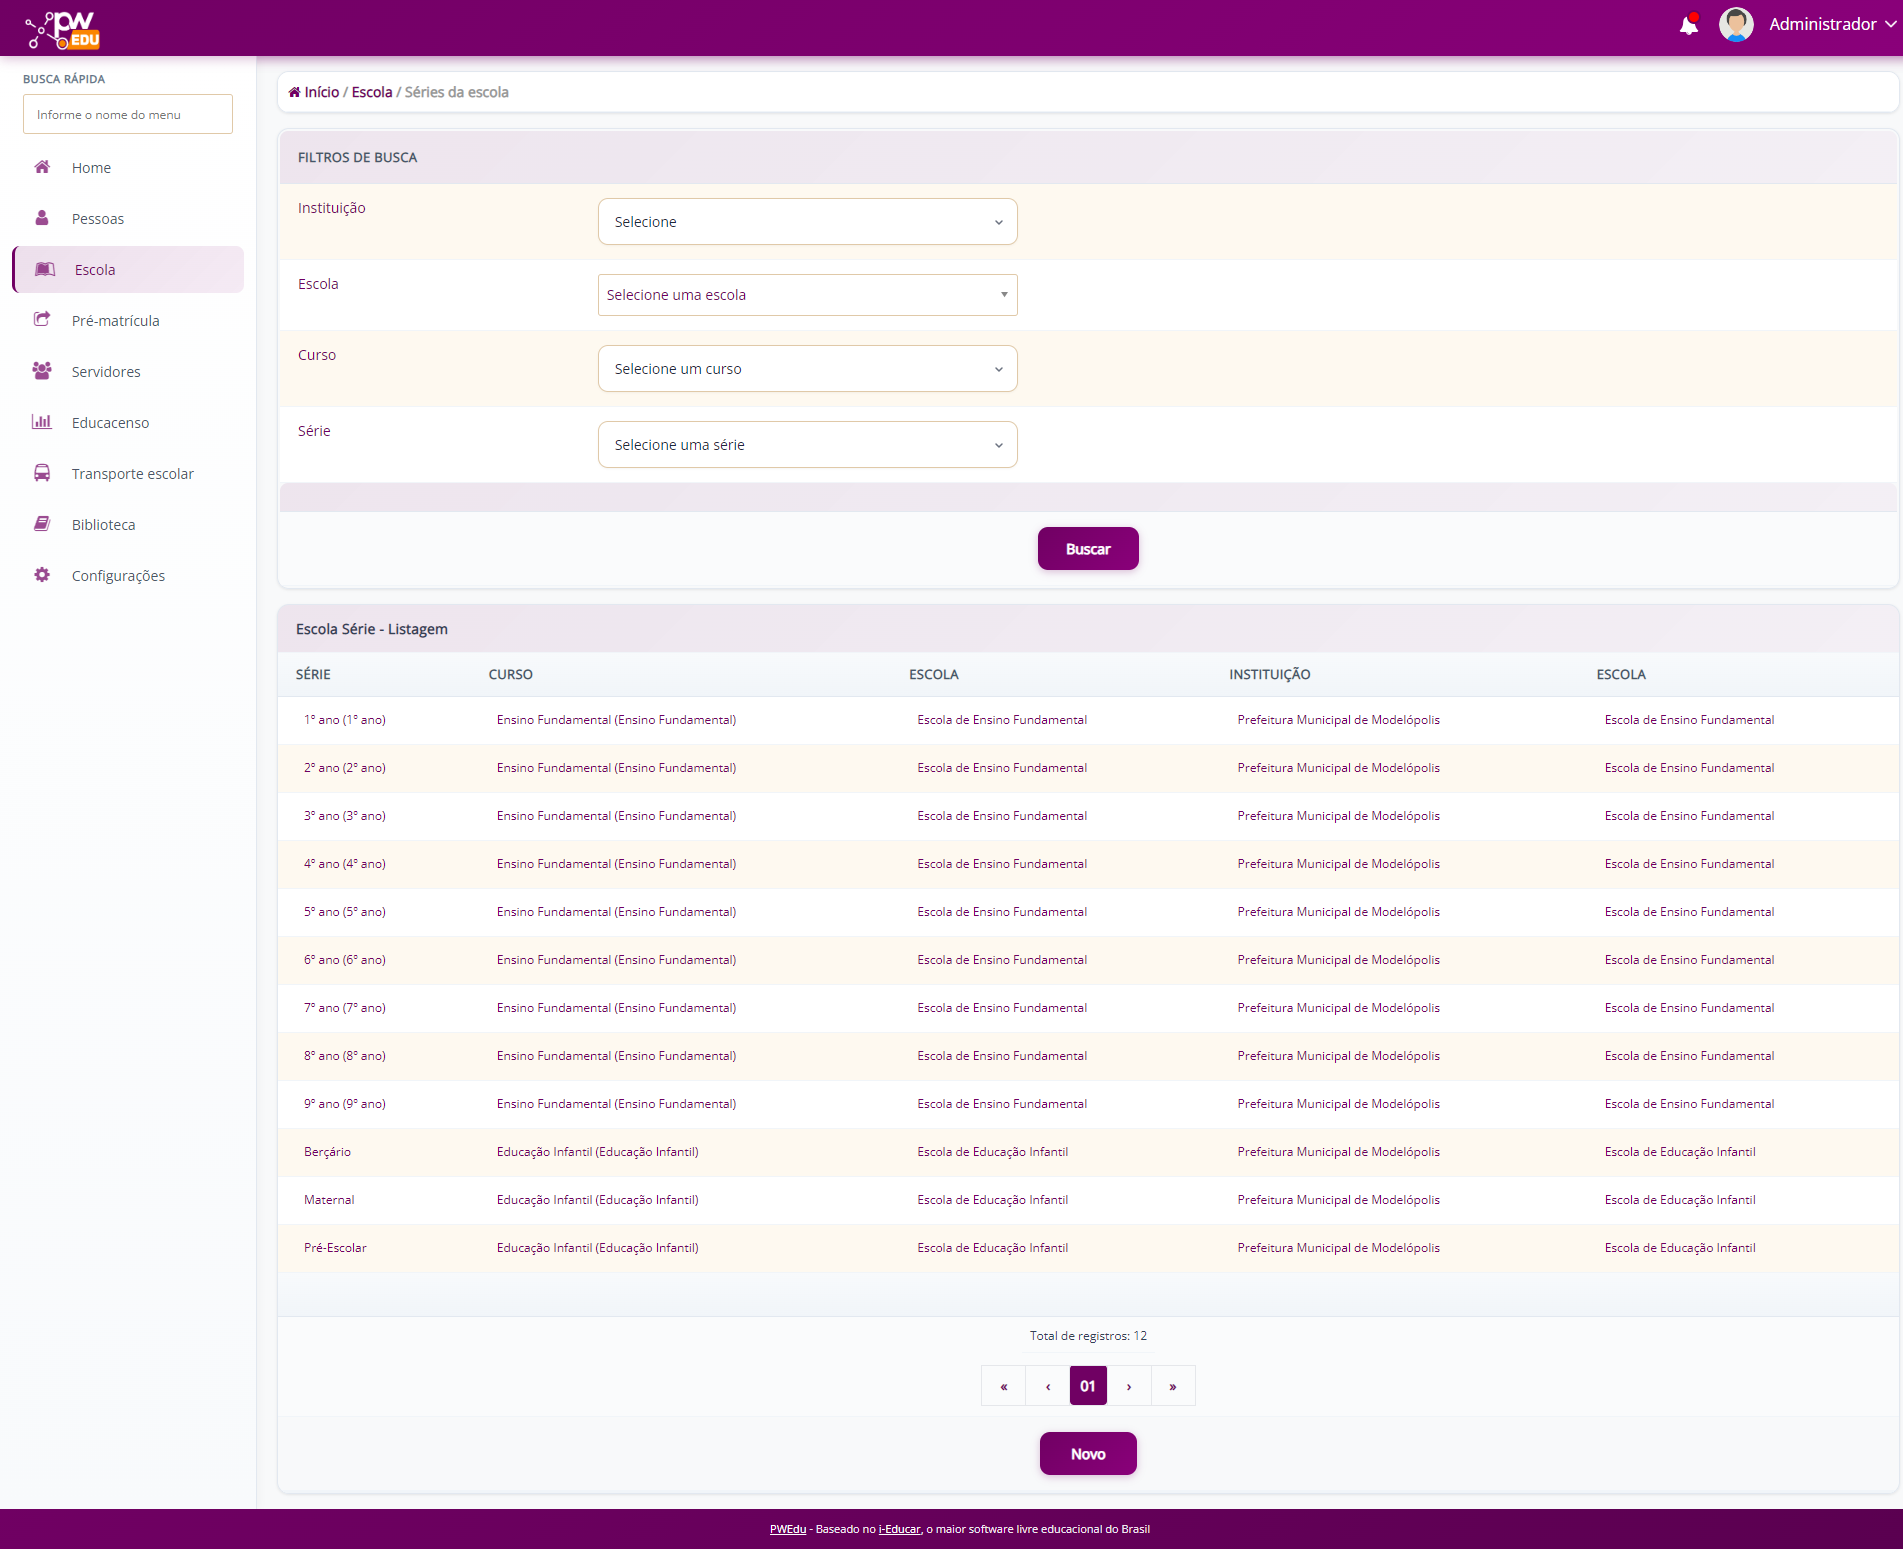Click the Servidores group icon
The width and height of the screenshot is (1903, 1549).
(x=42, y=371)
